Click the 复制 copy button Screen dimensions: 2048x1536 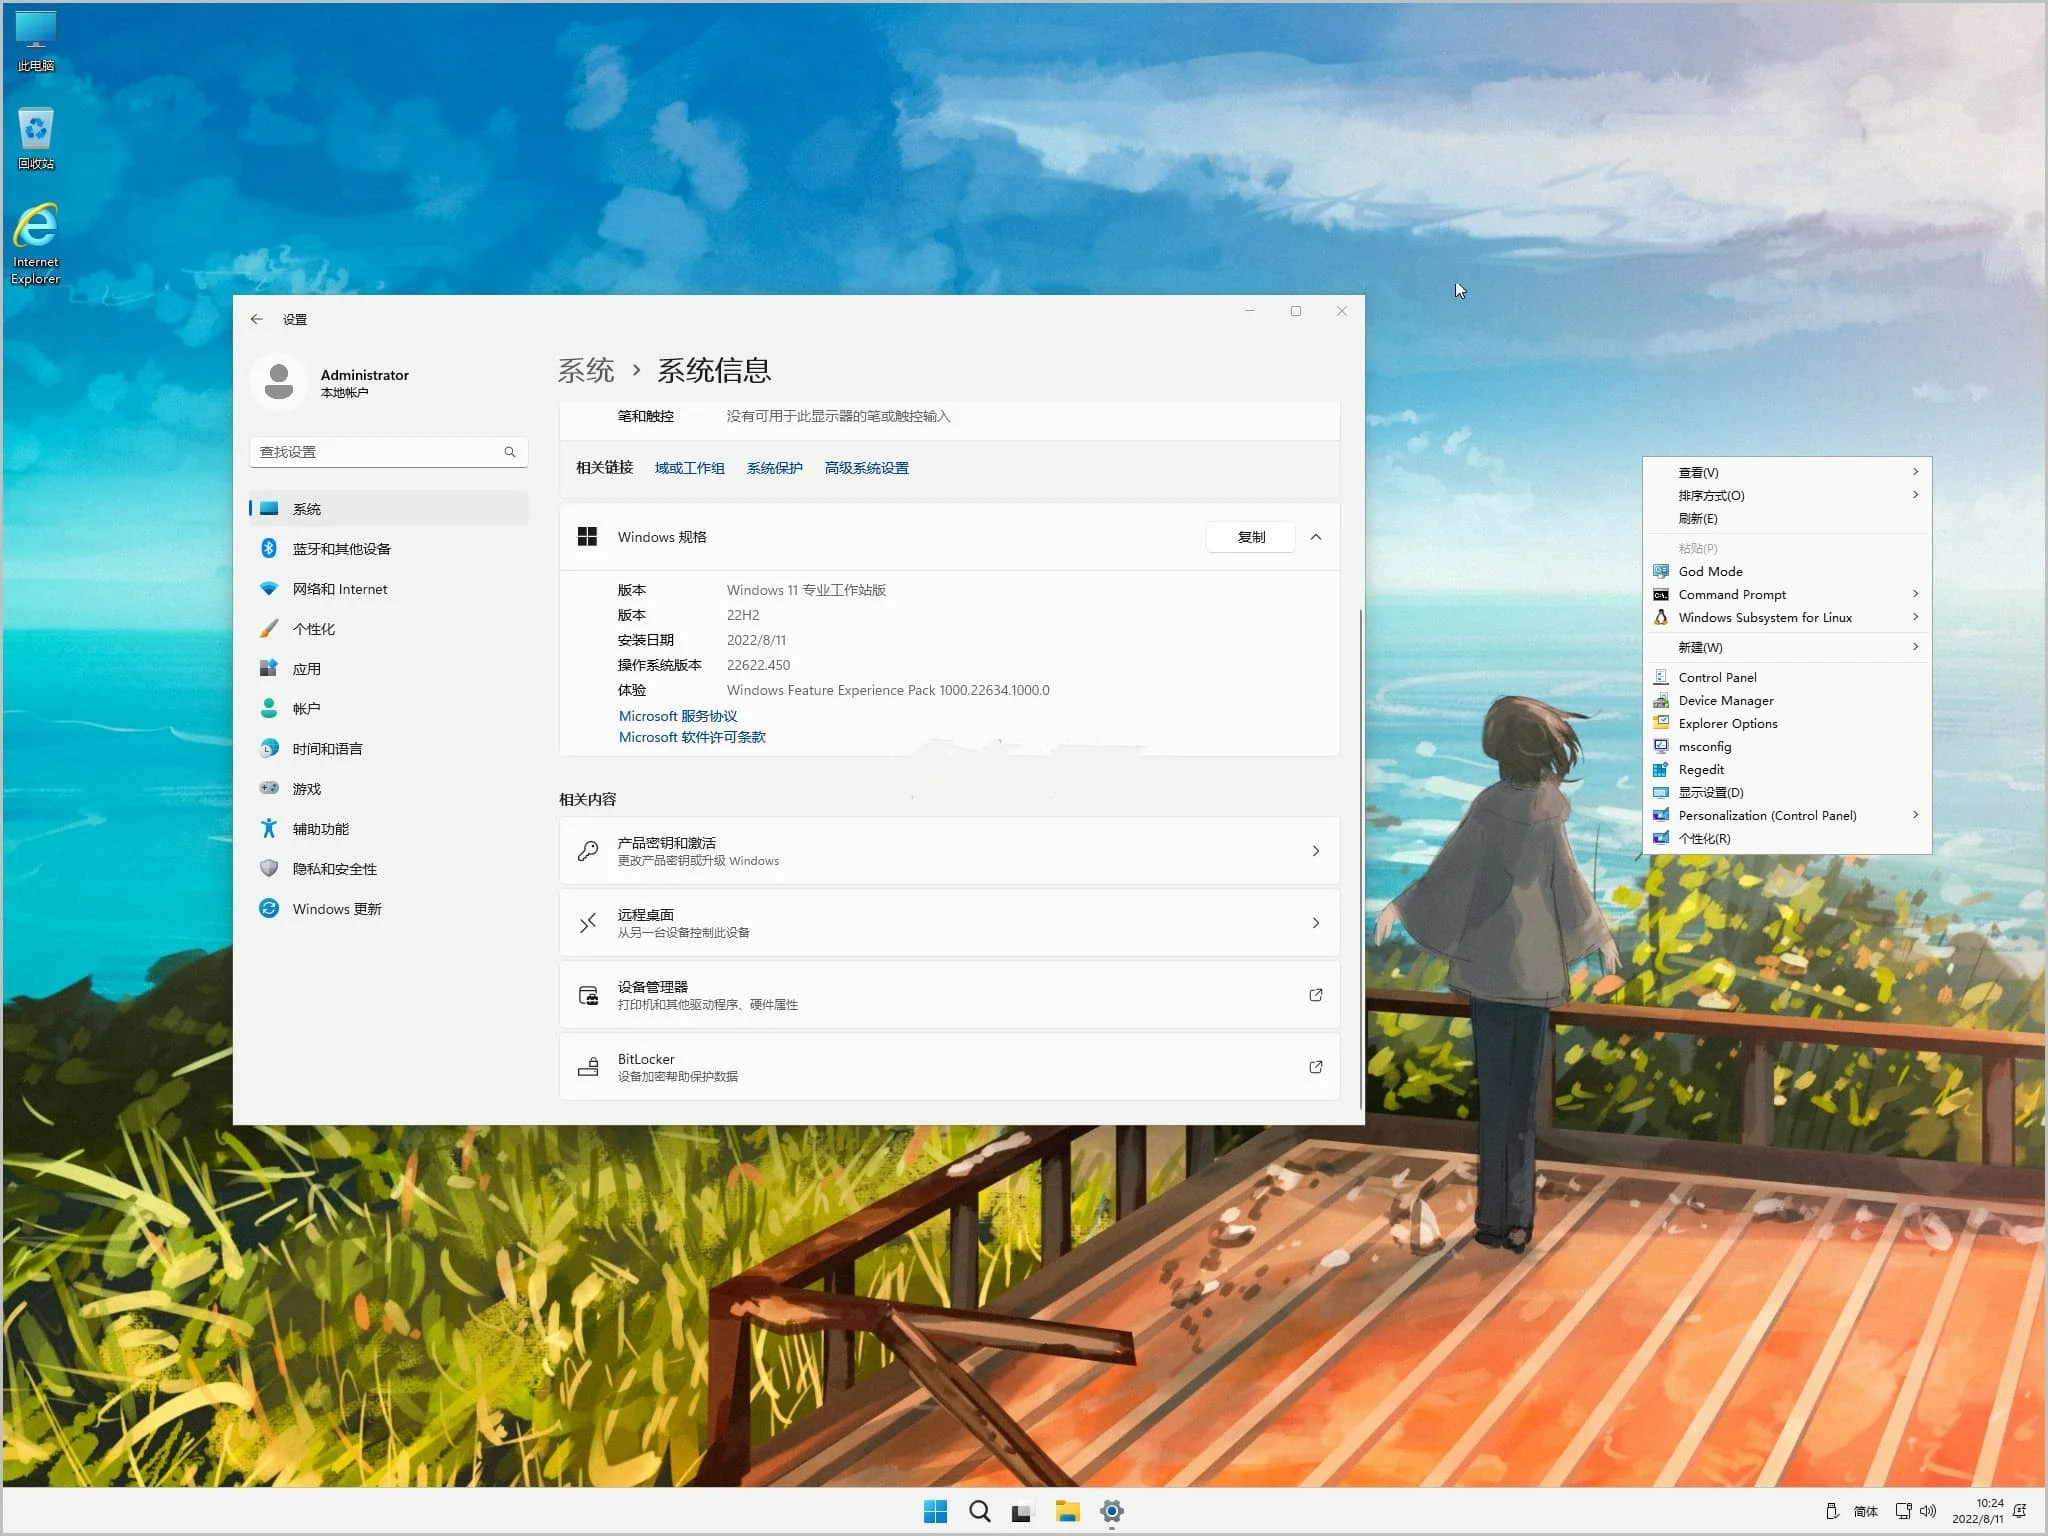[1250, 537]
